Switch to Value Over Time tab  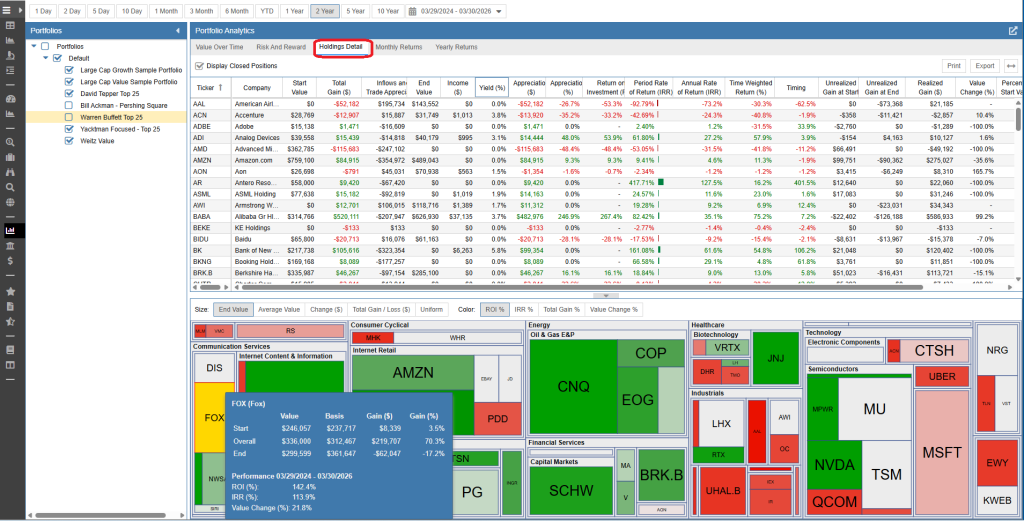click(219, 47)
